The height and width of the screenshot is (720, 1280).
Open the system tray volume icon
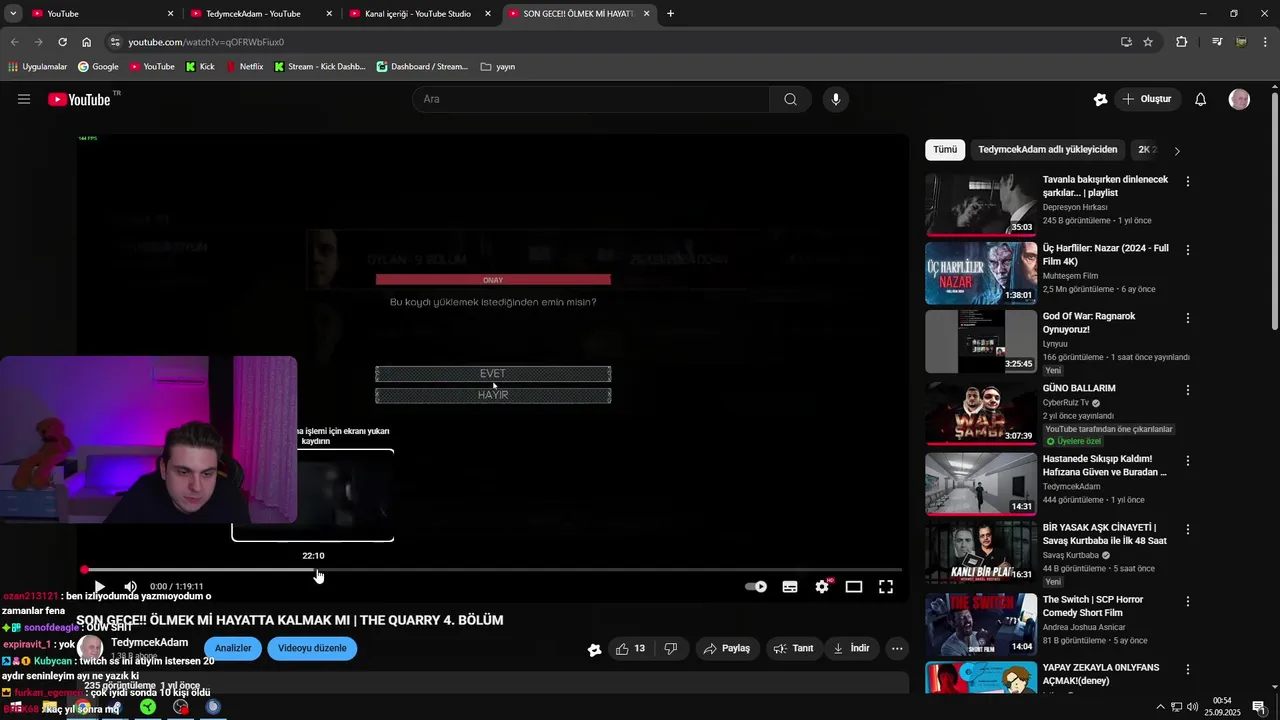(1193, 707)
